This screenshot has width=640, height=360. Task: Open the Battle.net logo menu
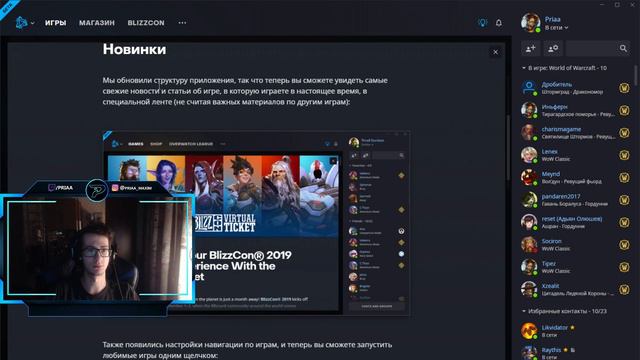pos(24,22)
